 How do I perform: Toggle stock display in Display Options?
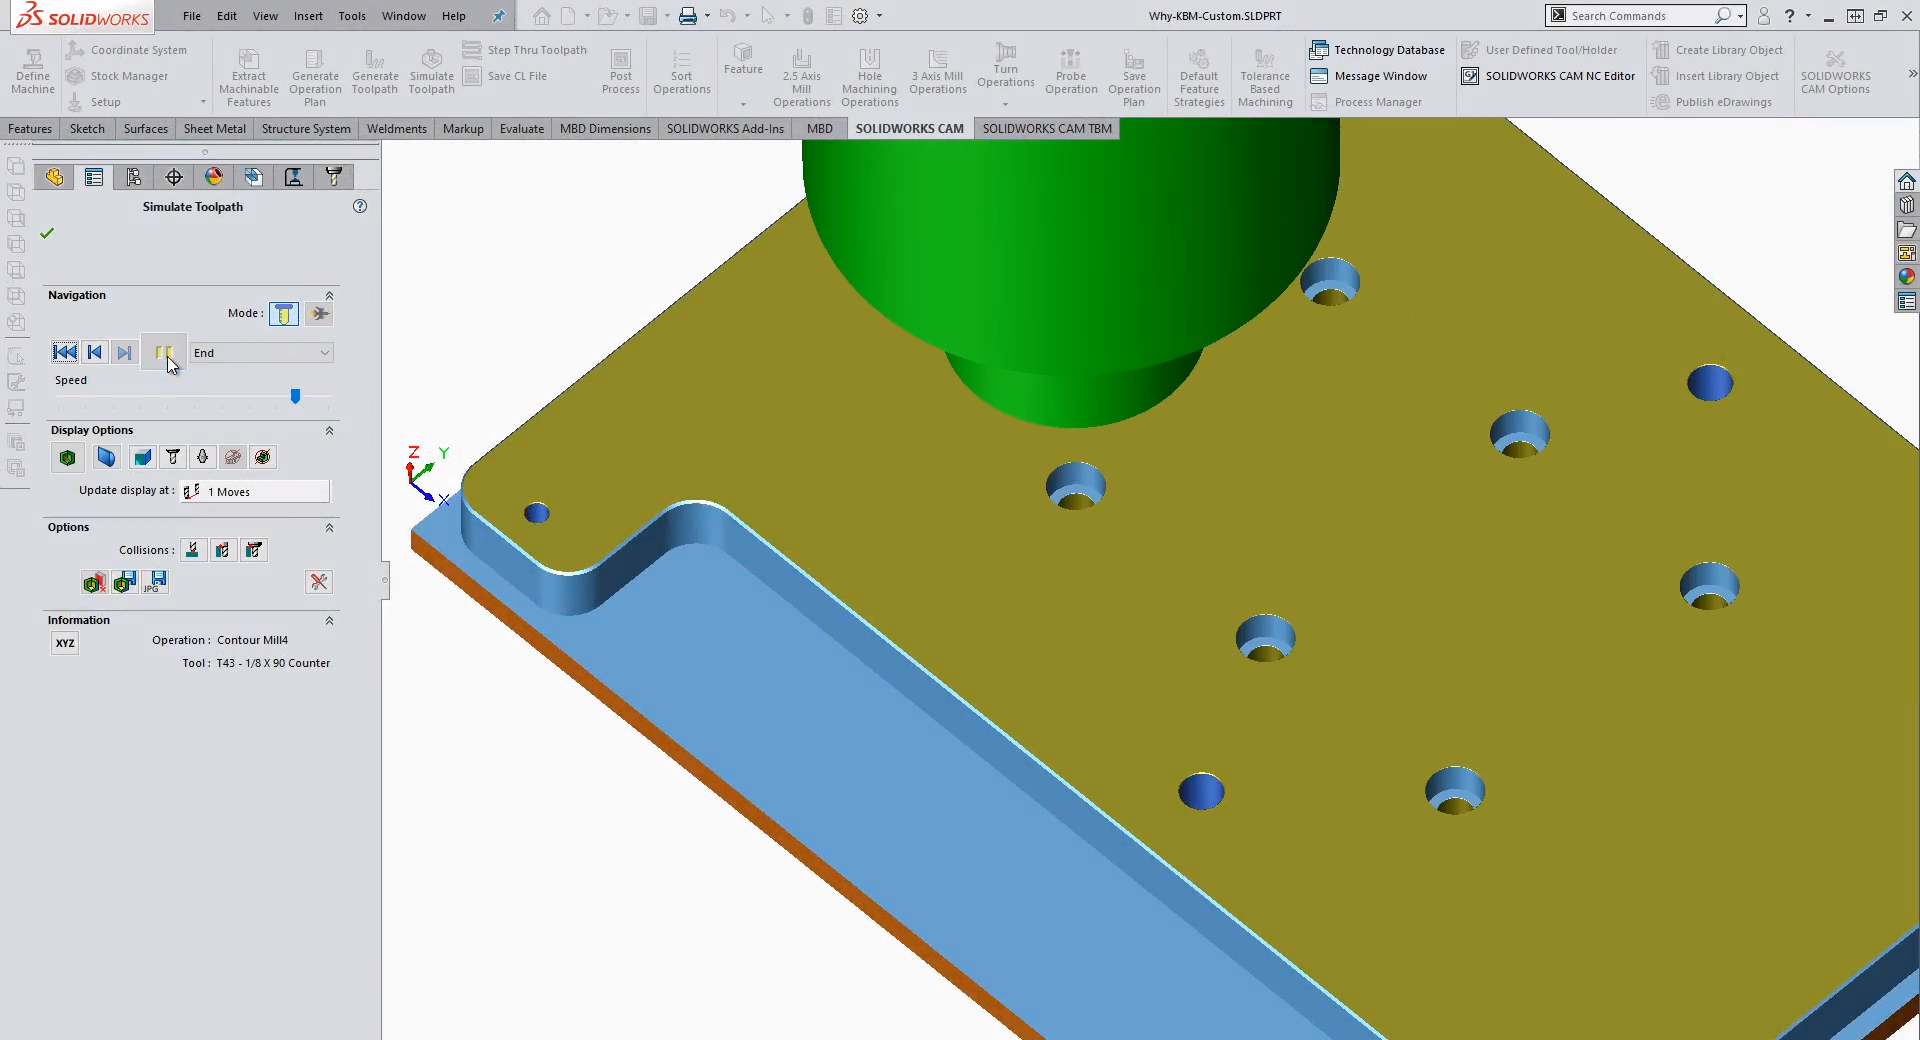point(68,457)
